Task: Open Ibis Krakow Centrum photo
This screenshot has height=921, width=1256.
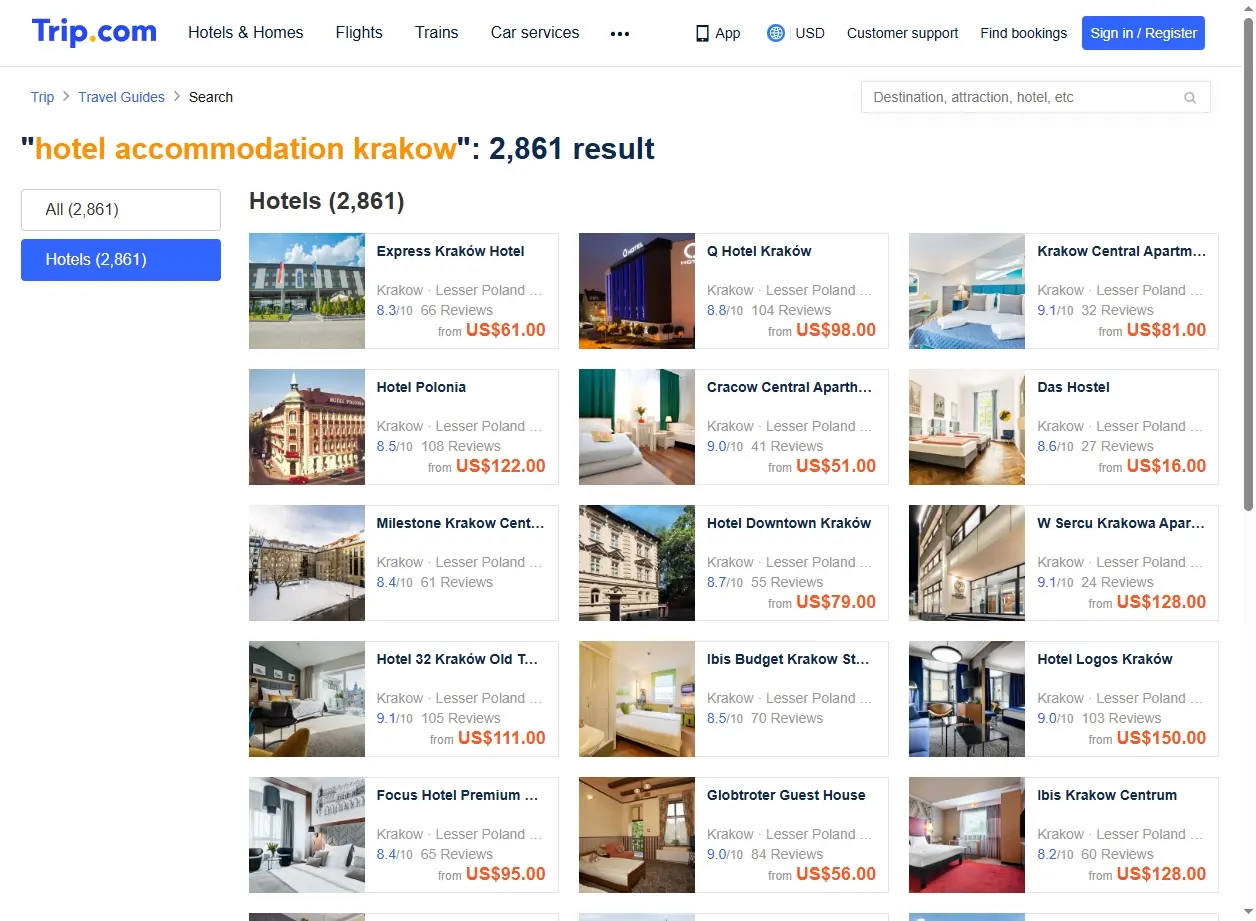Action: click(x=967, y=835)
